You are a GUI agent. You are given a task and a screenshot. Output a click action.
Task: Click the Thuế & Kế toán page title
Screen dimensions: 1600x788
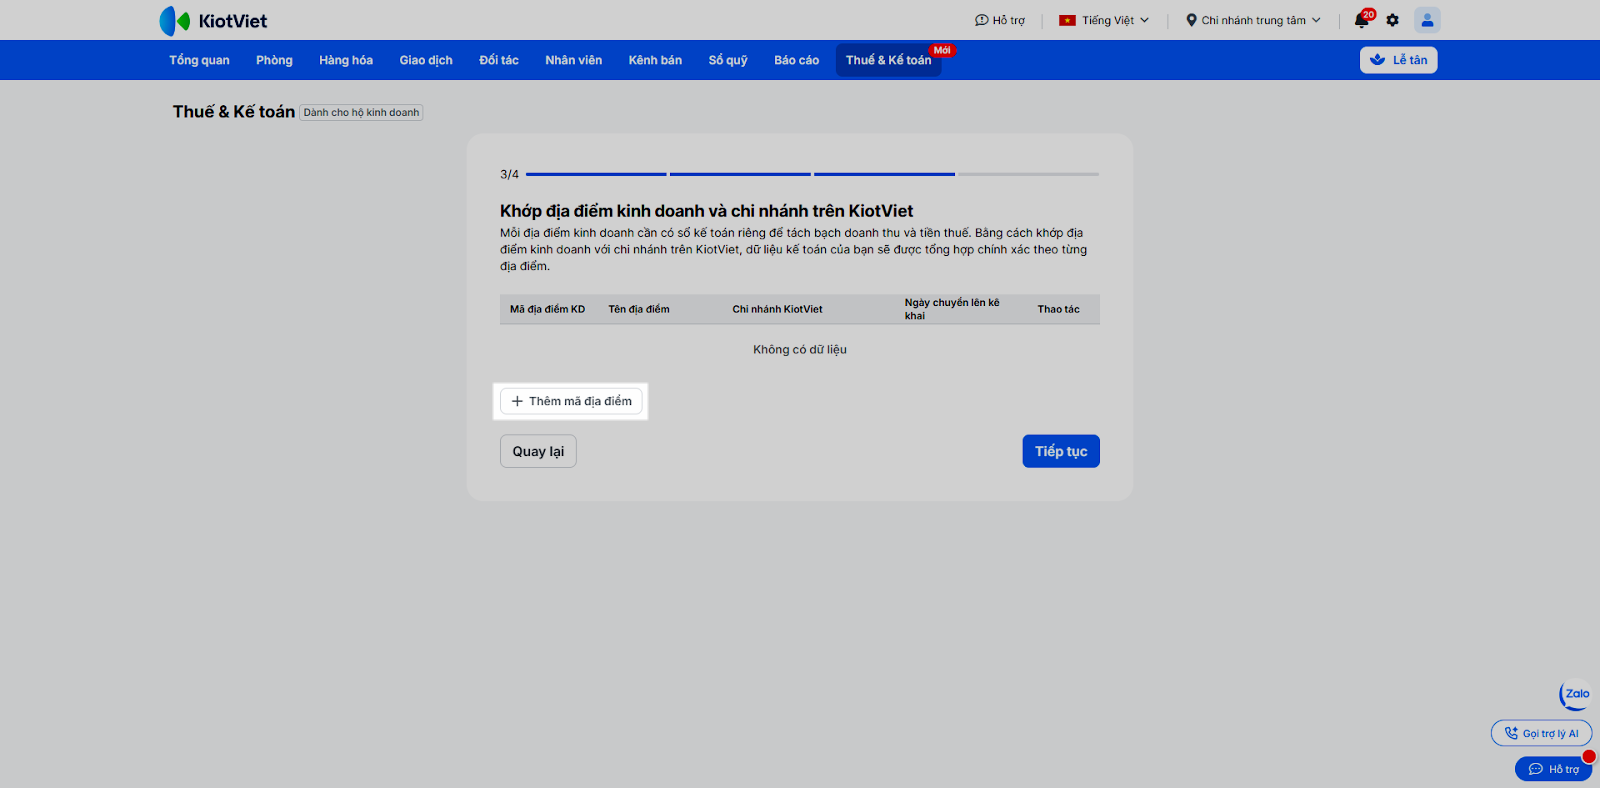point(234,112)
